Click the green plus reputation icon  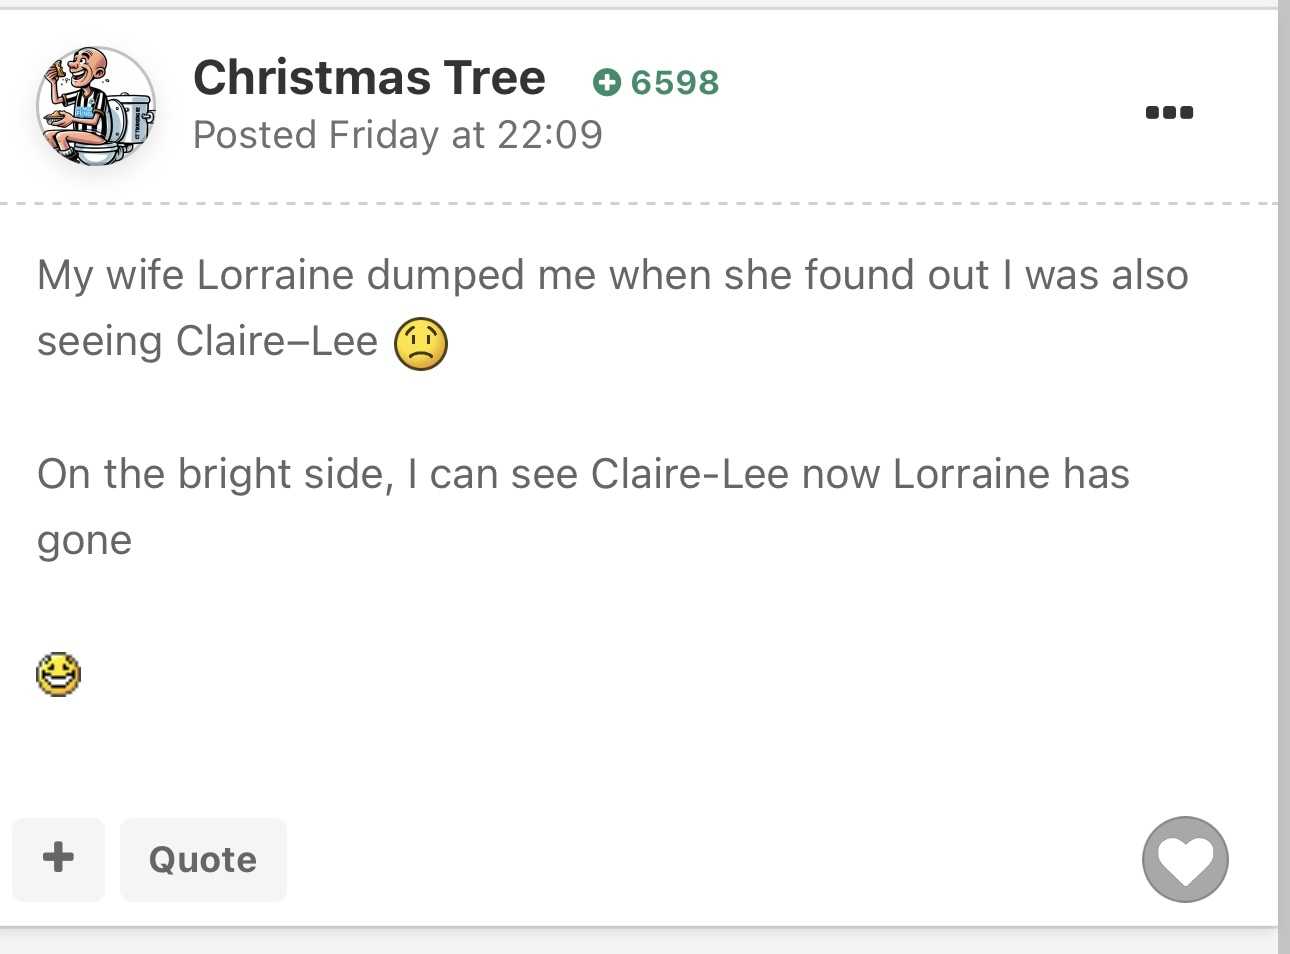coord(606,82)
